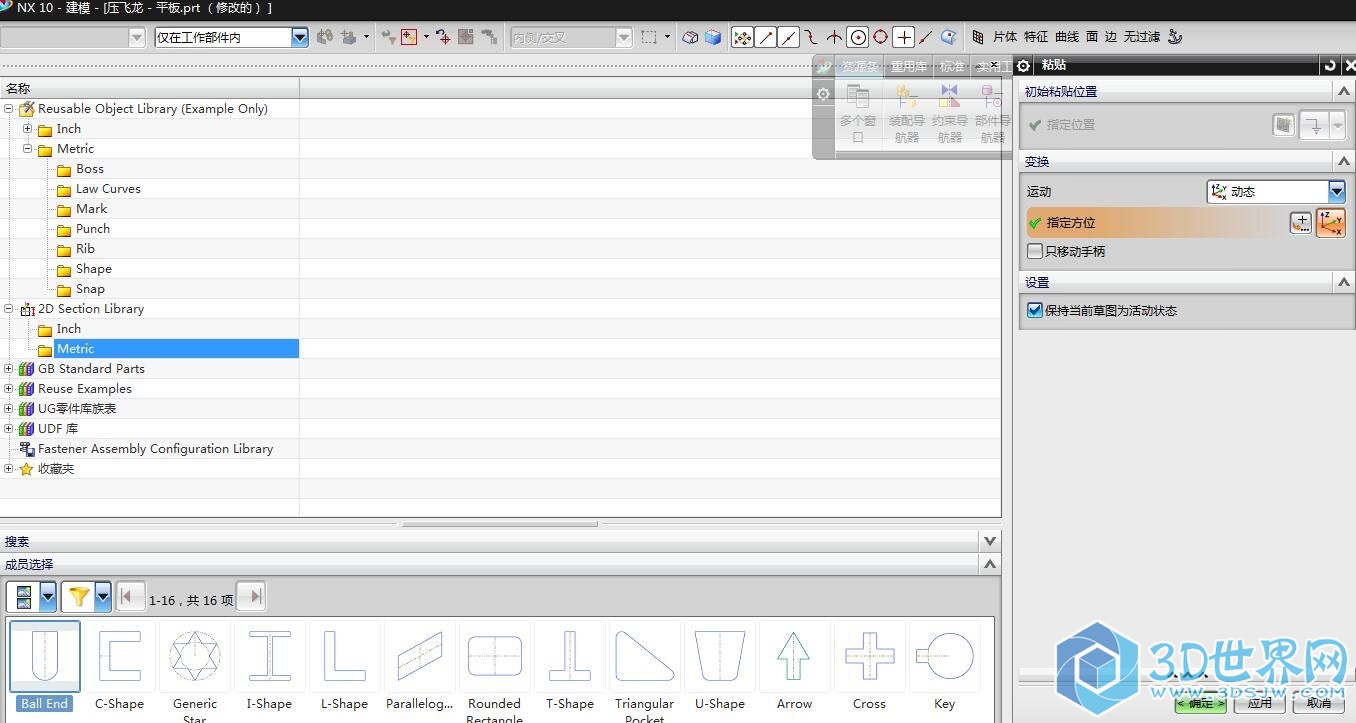The width and height of the screenshot is (1356, 723).
Task: Collapse the 成员选择 member selection panel
Action: (x=990, y=564)
